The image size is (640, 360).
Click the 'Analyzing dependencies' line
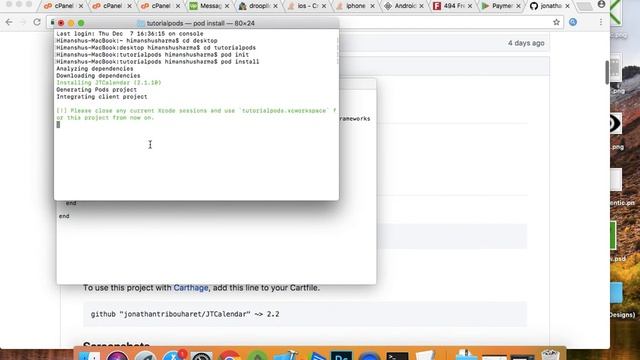[x=95, y=69]
